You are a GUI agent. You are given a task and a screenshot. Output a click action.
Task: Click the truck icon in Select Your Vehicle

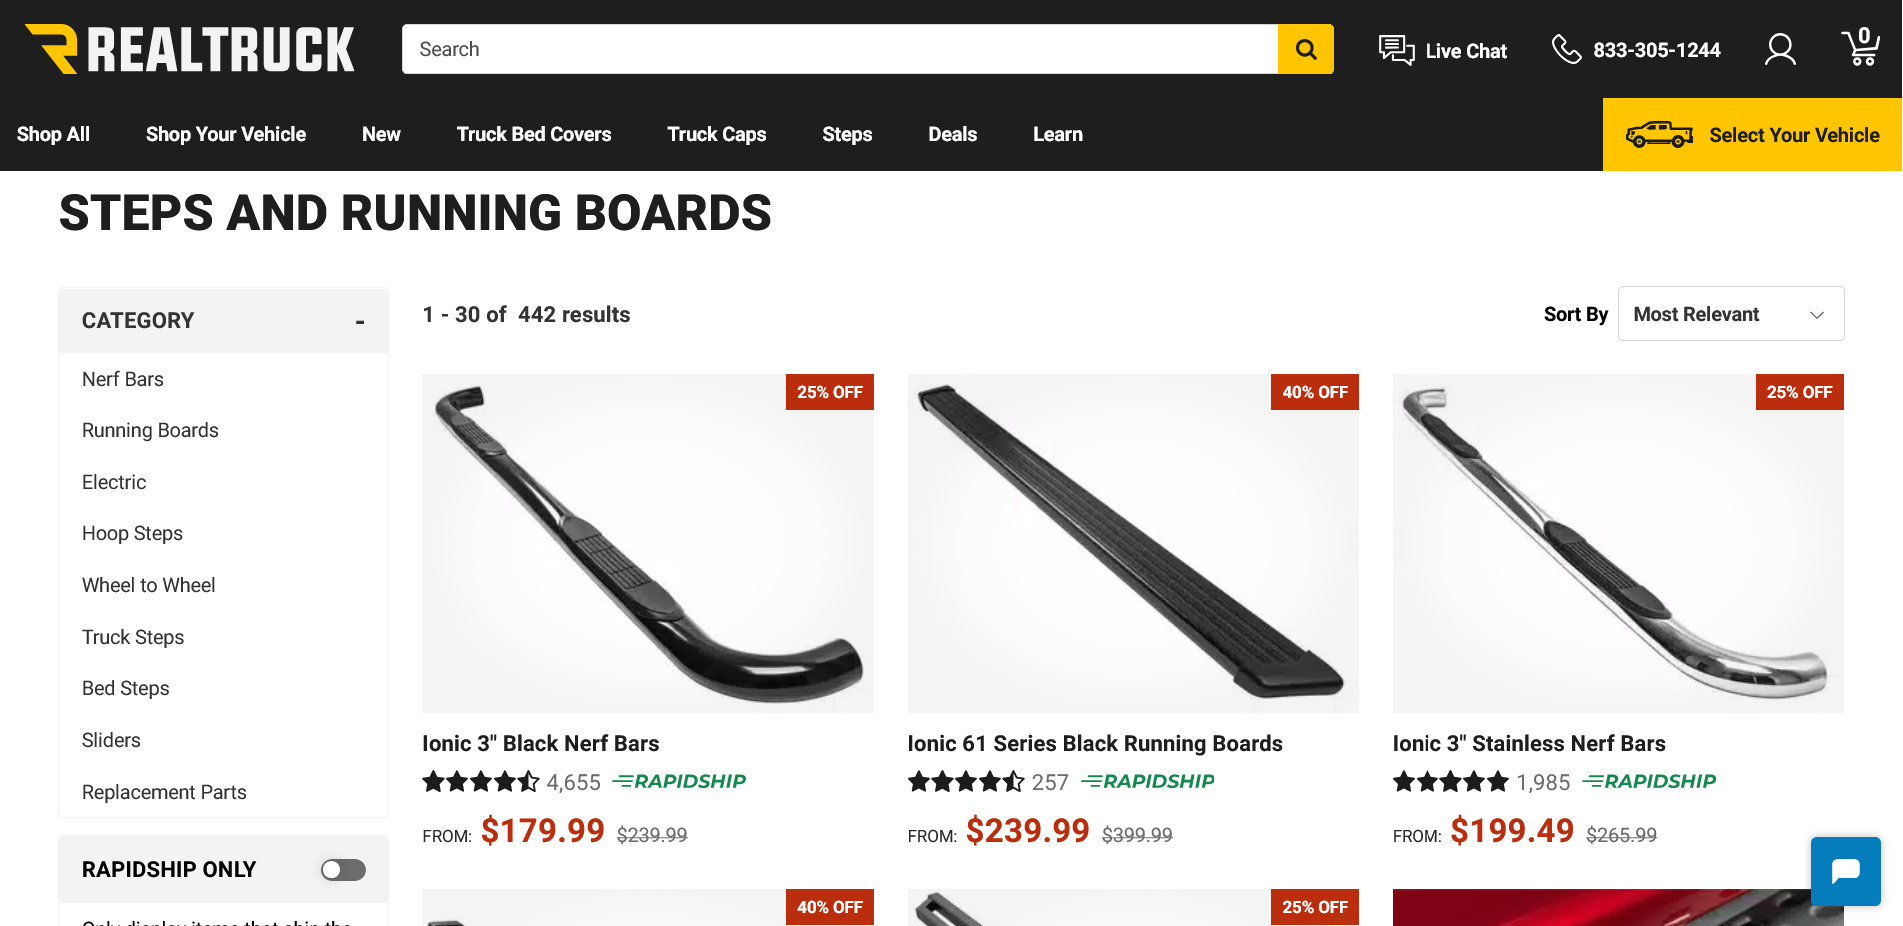1659,135
